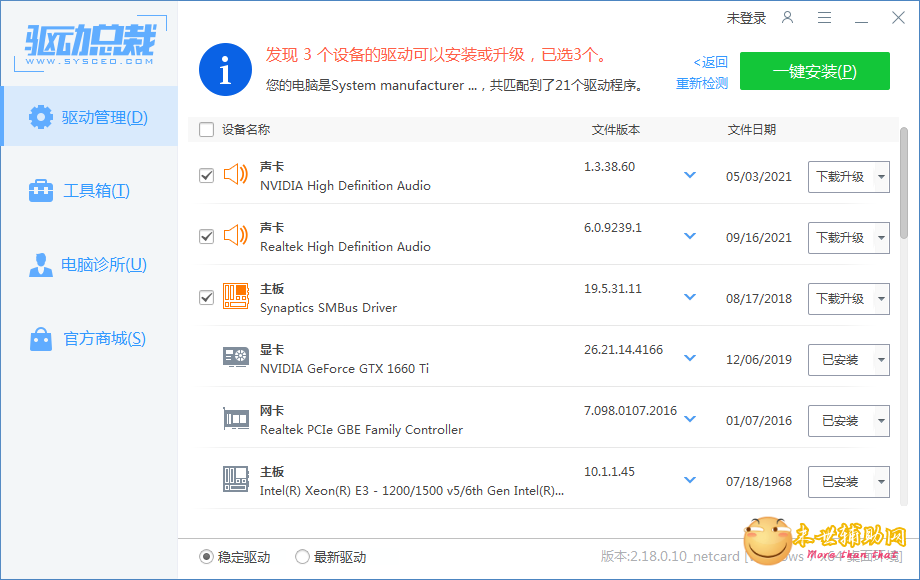The width and height of the screenshot is (920, 580).
Task: Click the blue info icon
Action: (225, 69)
